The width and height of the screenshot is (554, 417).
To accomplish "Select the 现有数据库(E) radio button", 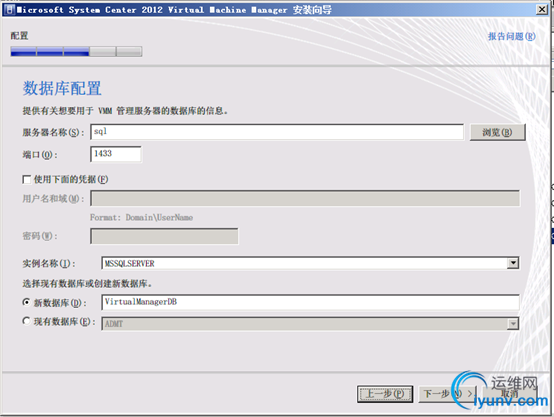I will pos(26,321).
